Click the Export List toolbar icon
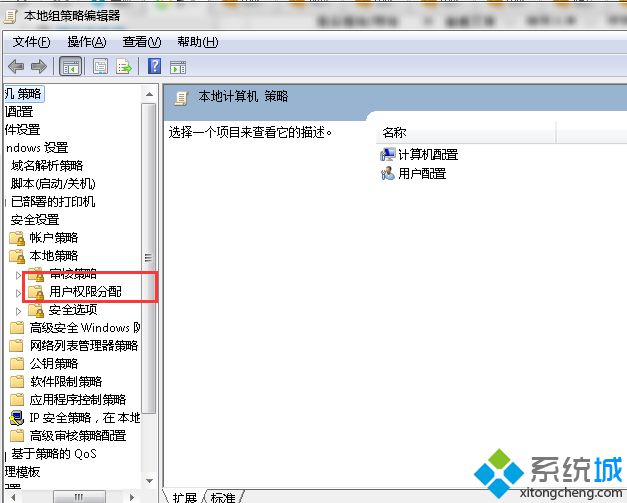This screenshot has height=503, width=627. (x=124, y=66)
